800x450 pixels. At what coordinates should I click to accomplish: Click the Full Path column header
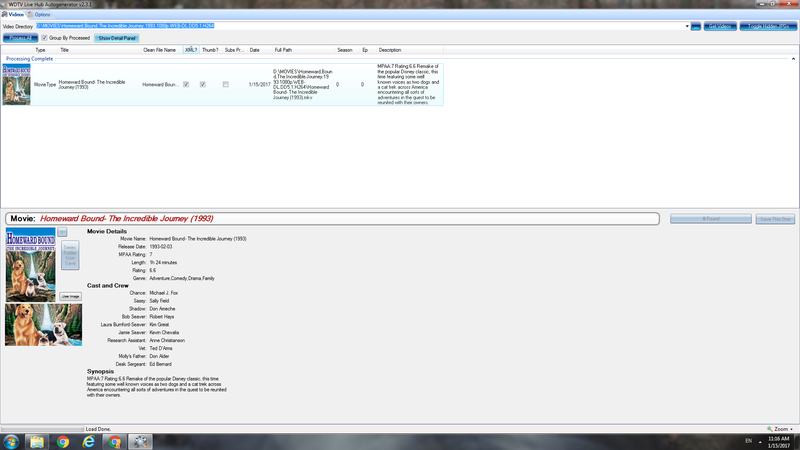[x=283, y=50]
